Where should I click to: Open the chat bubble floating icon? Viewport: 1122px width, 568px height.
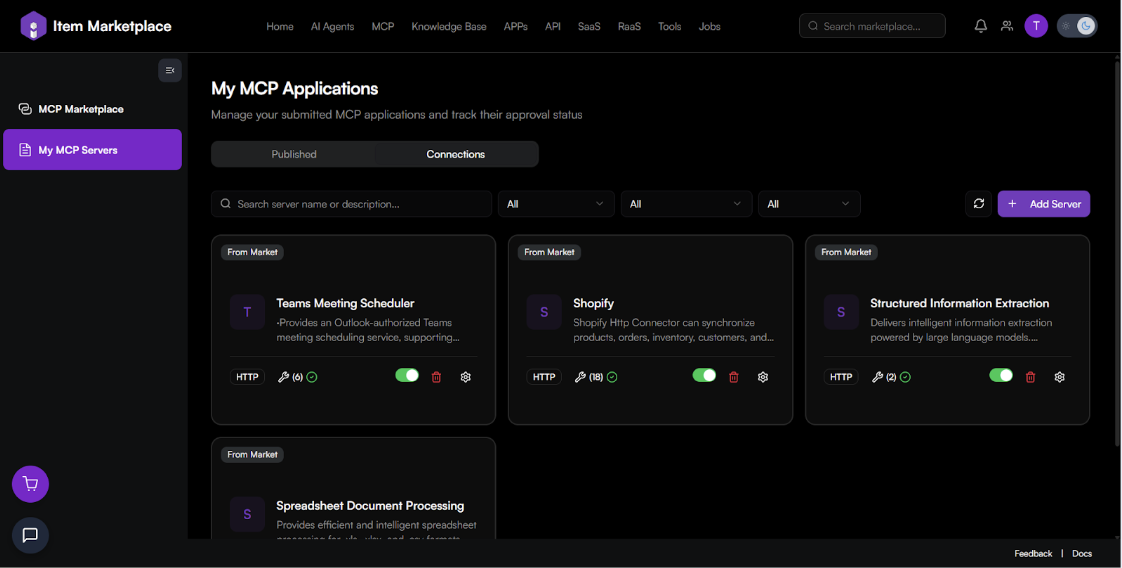pos(30,535)
